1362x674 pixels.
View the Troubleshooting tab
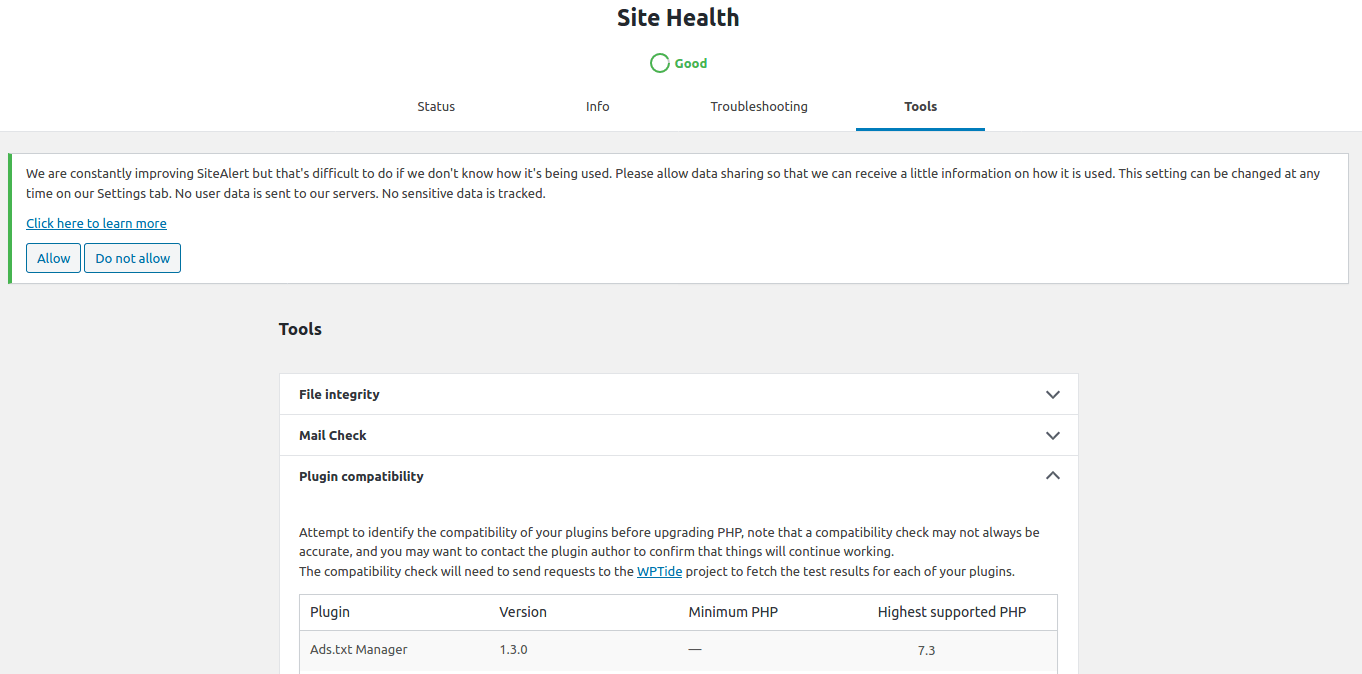[759, 106]
